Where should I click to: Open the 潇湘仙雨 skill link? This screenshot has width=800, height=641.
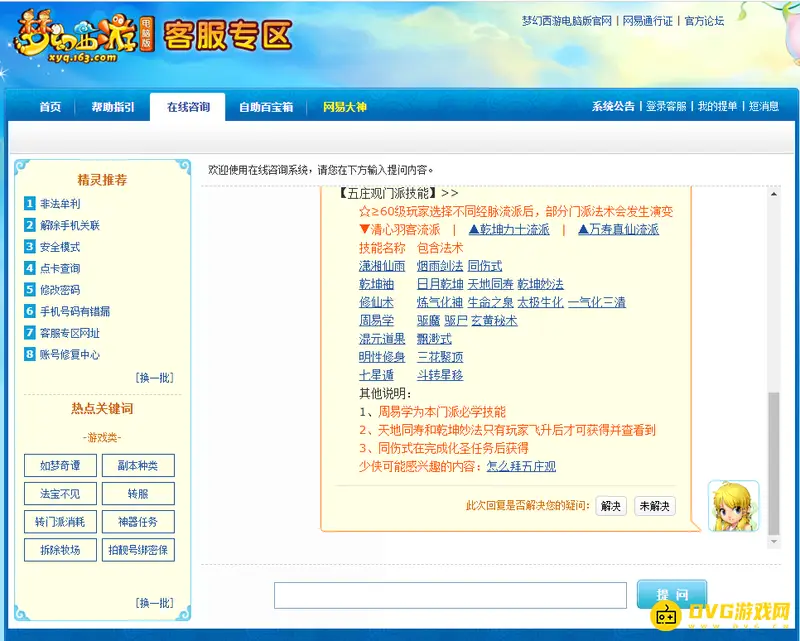click(382, 266)
